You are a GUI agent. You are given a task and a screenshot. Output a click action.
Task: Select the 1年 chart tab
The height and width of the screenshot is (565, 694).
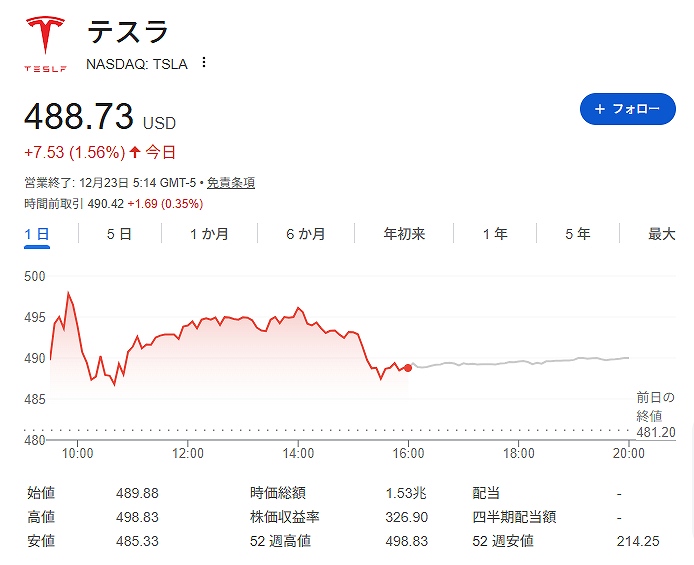click(x=494, y=234)
